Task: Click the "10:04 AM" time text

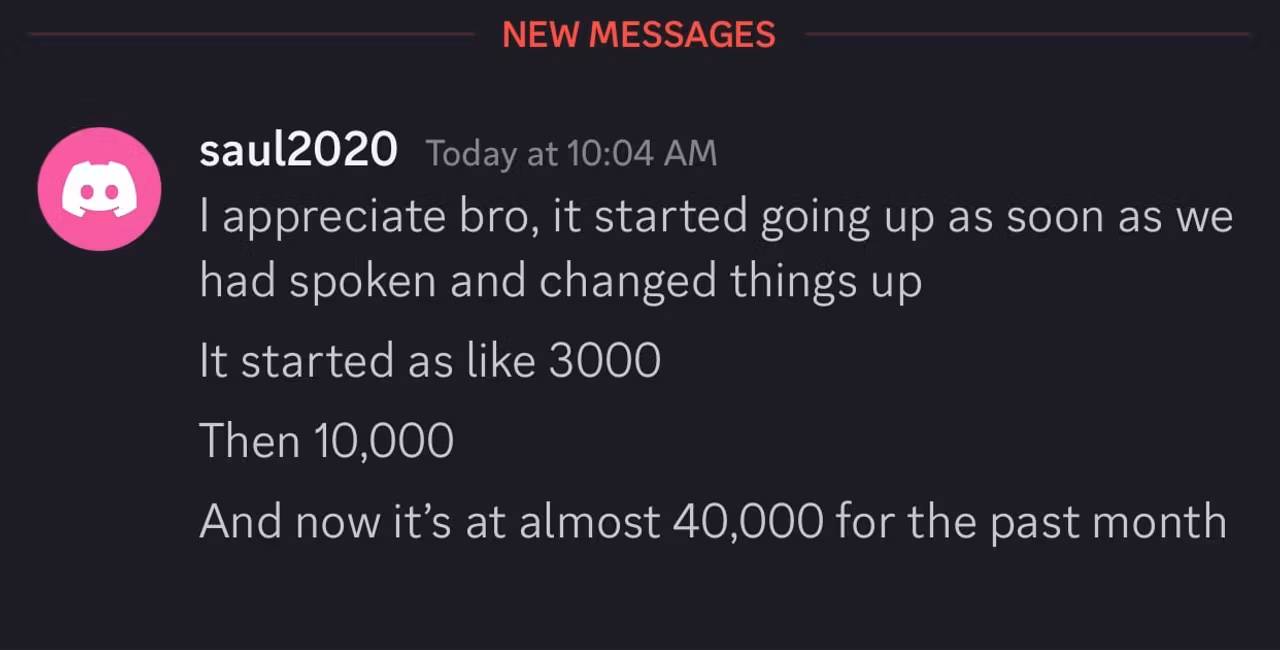Action: pos(642,153)
